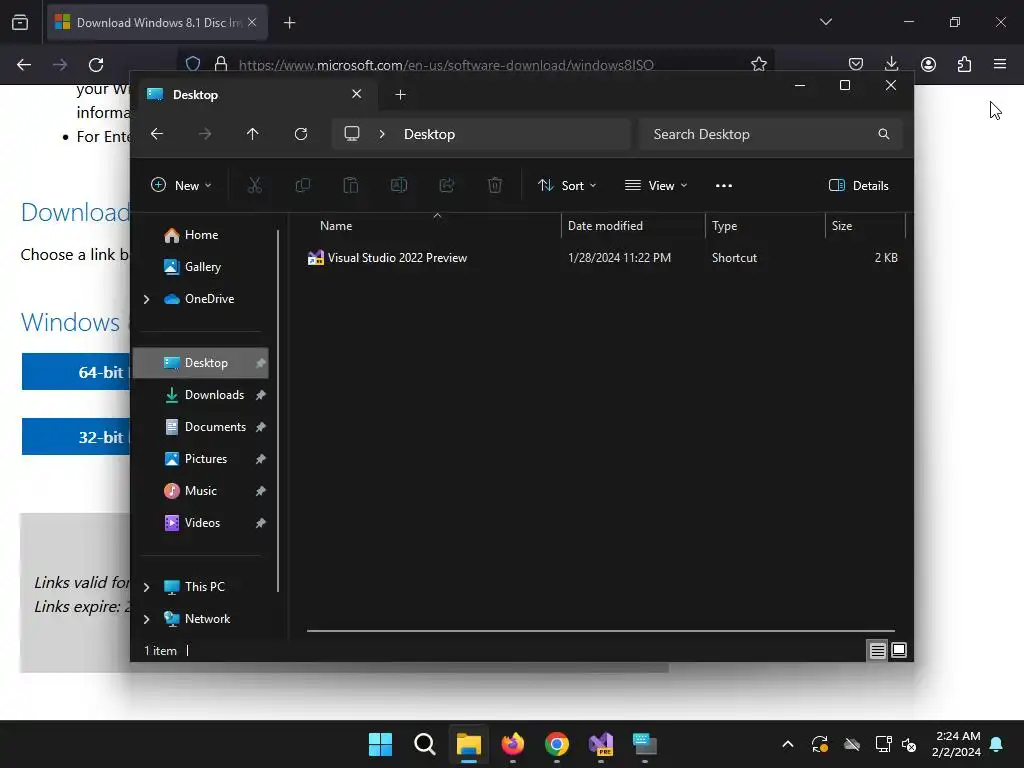Add a new File Explorer tab

pyautogui.click(x=400, y=95)
